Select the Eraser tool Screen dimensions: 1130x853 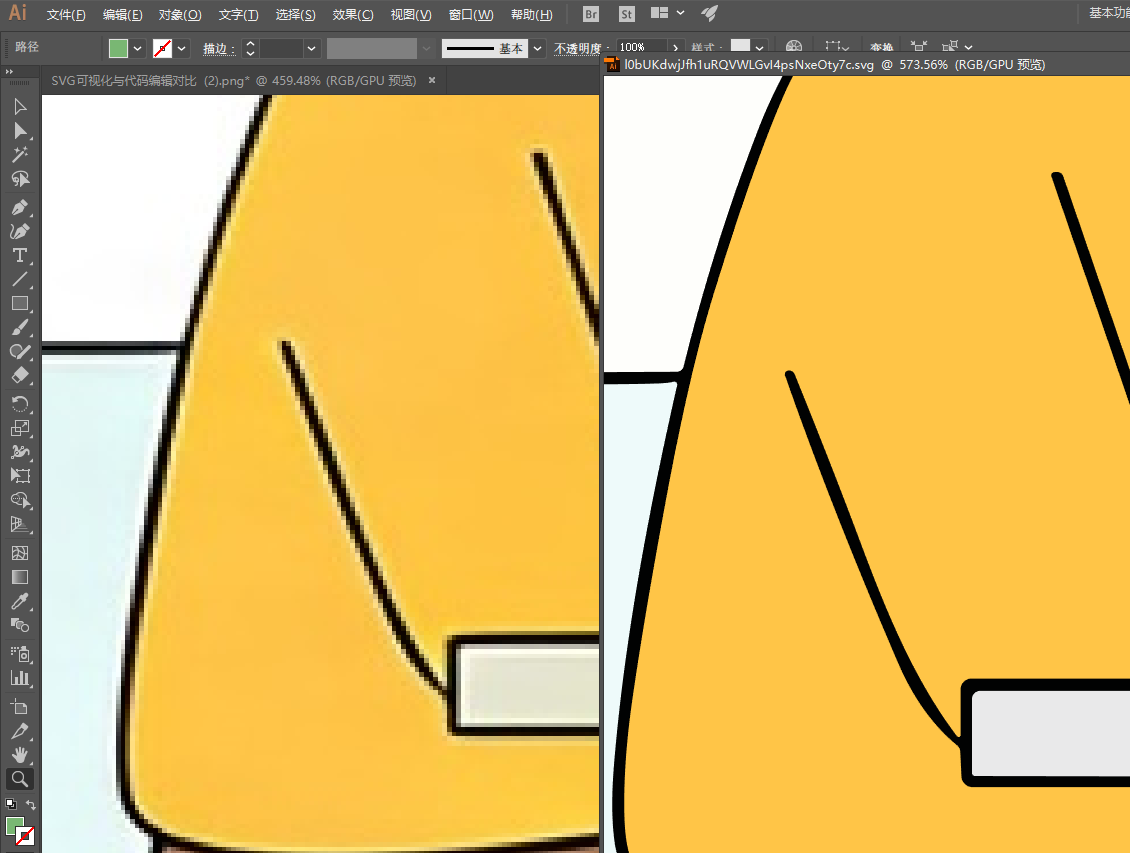[20, 375]
